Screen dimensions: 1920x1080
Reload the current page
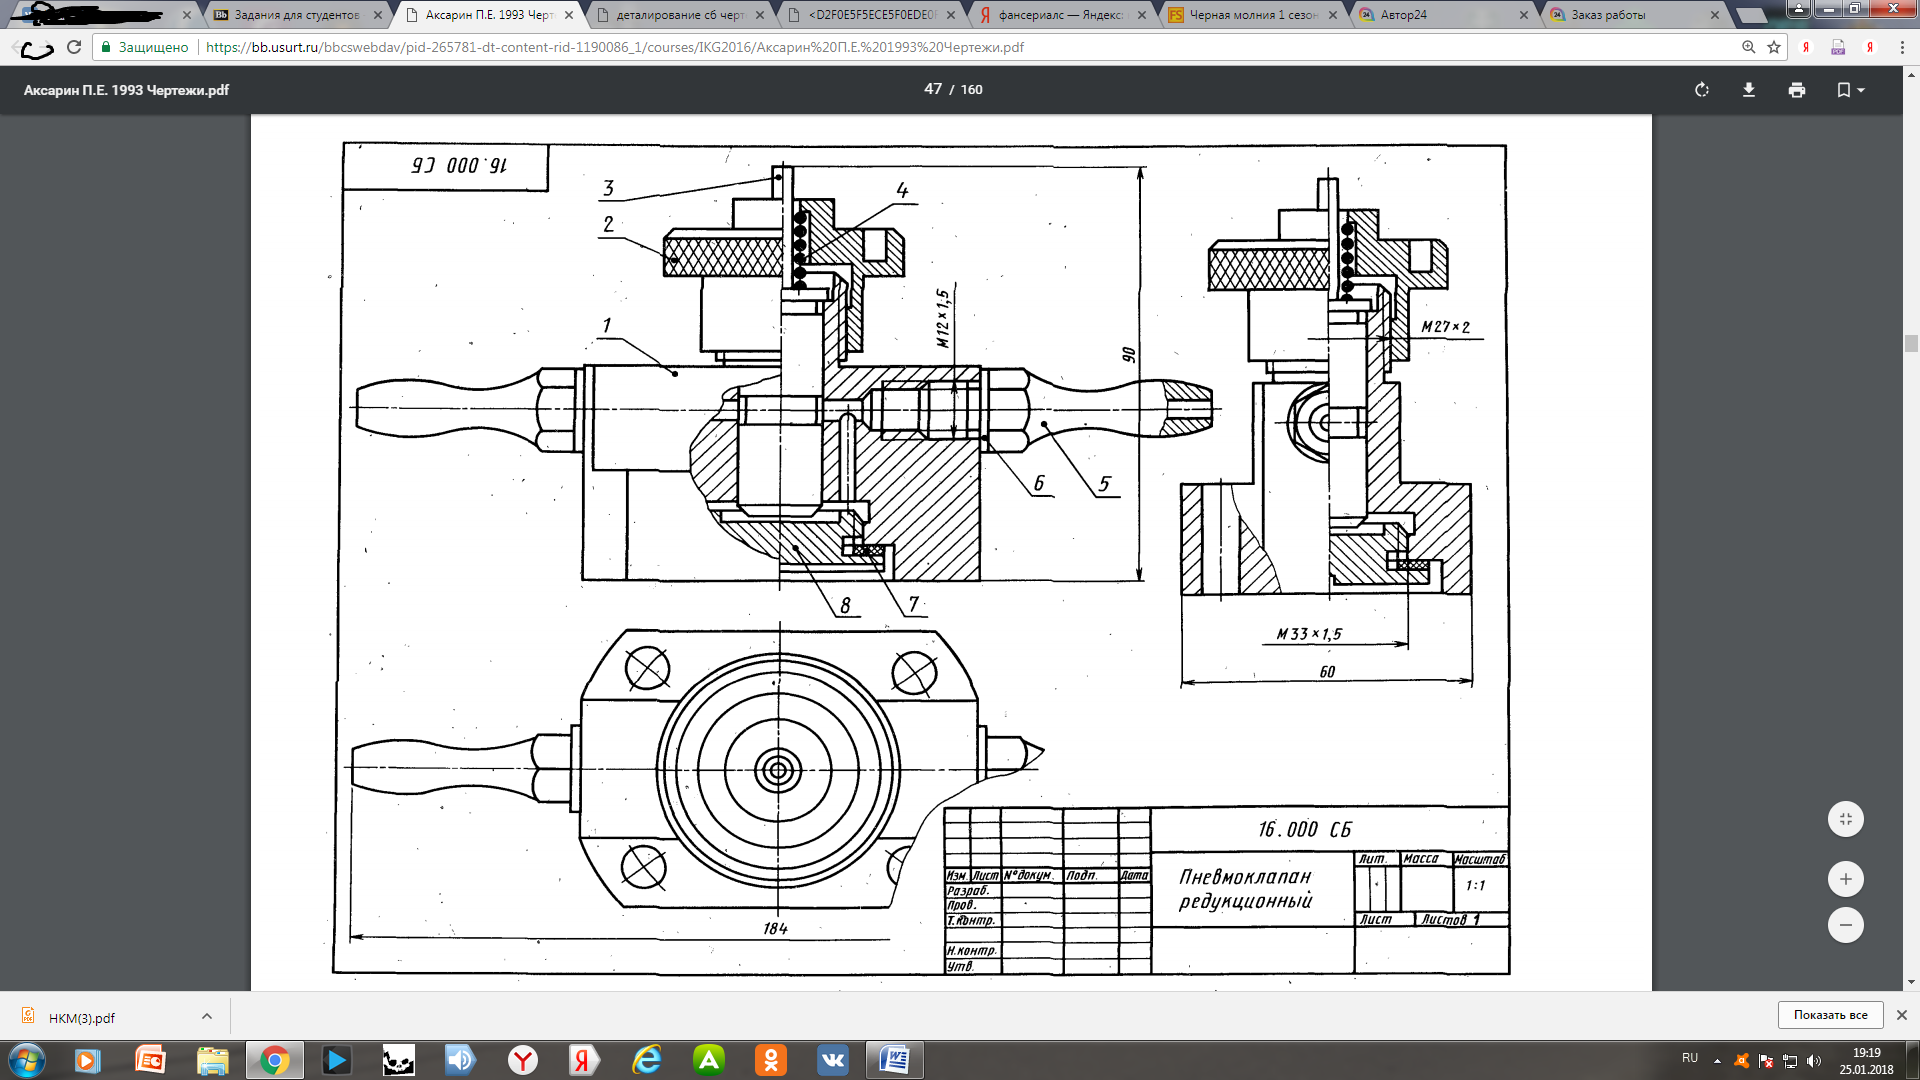coord(74,47)
